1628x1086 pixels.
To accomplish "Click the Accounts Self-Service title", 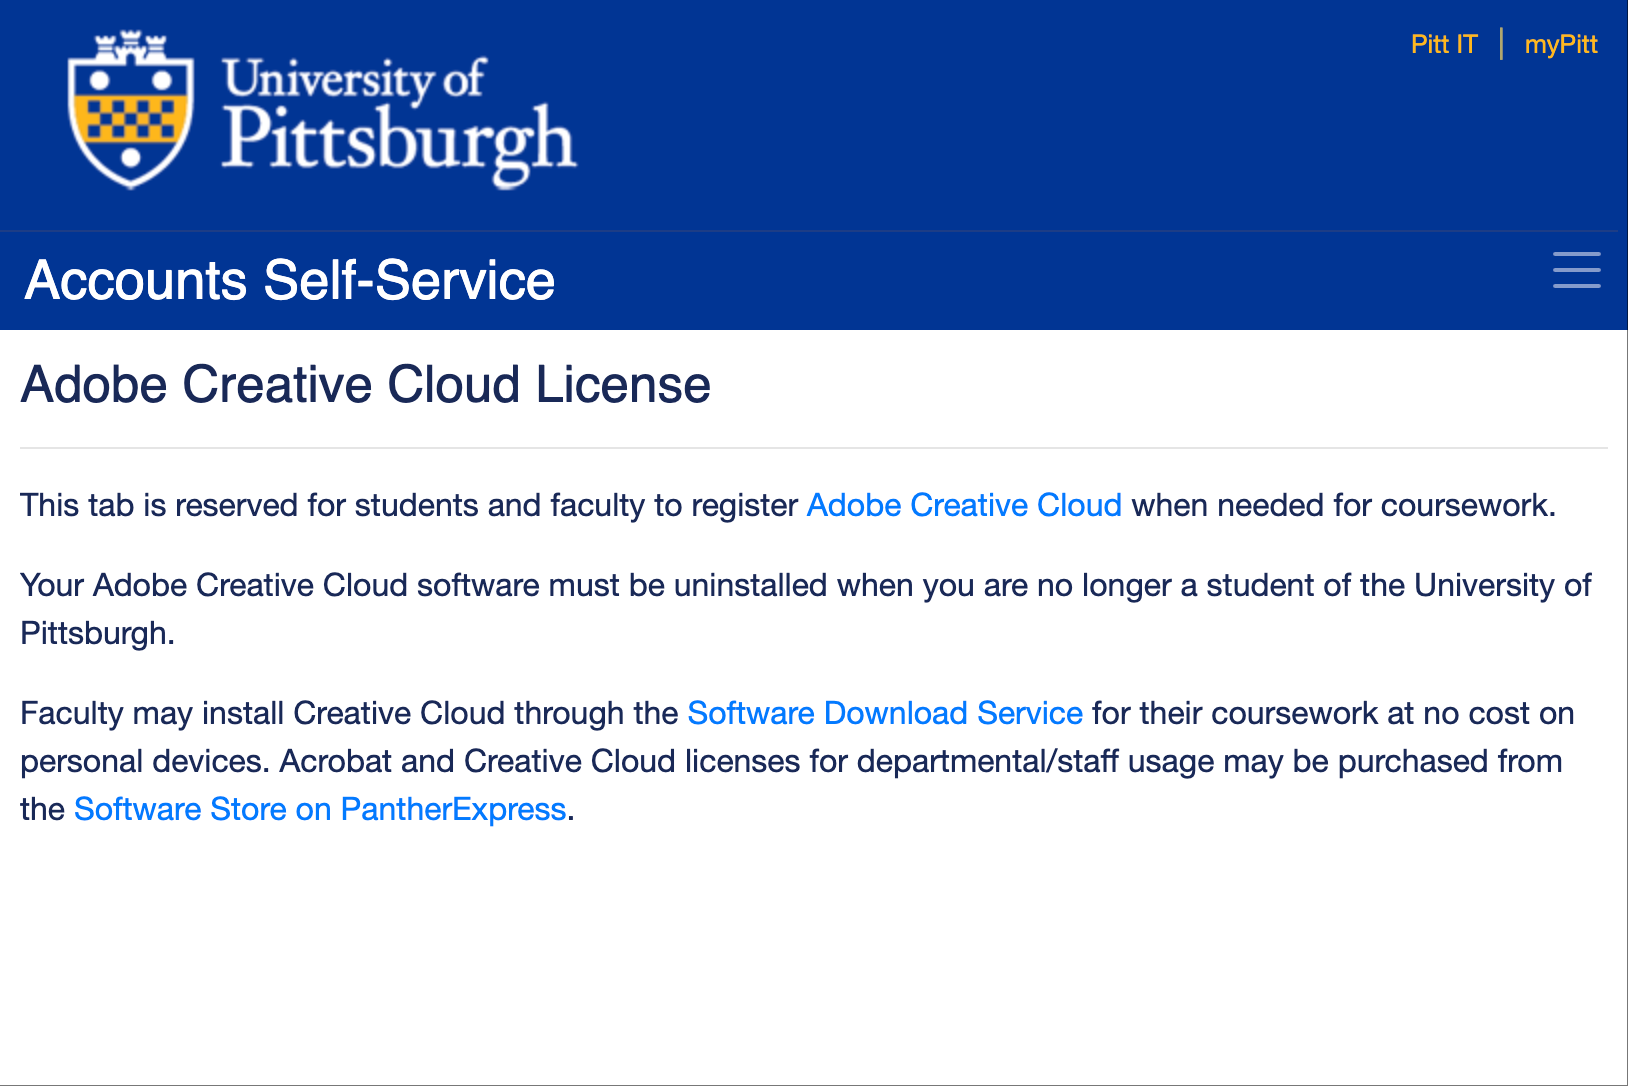I will pos(290,280).
